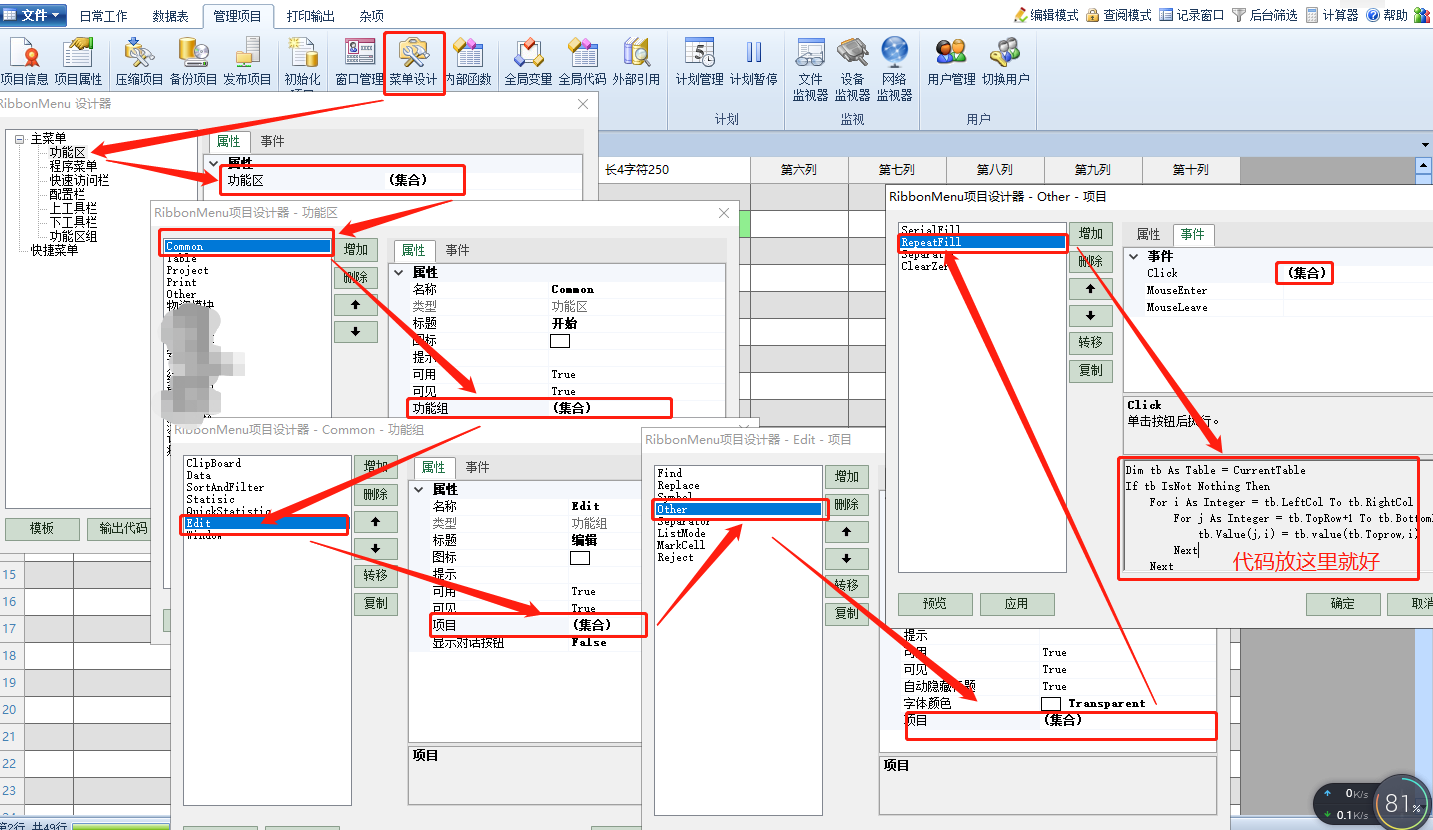Screen dimensions: 1433x830
Task: Select 程序菜单 in the menu tree
Action: pyautogui.click(x=73, y=166)
